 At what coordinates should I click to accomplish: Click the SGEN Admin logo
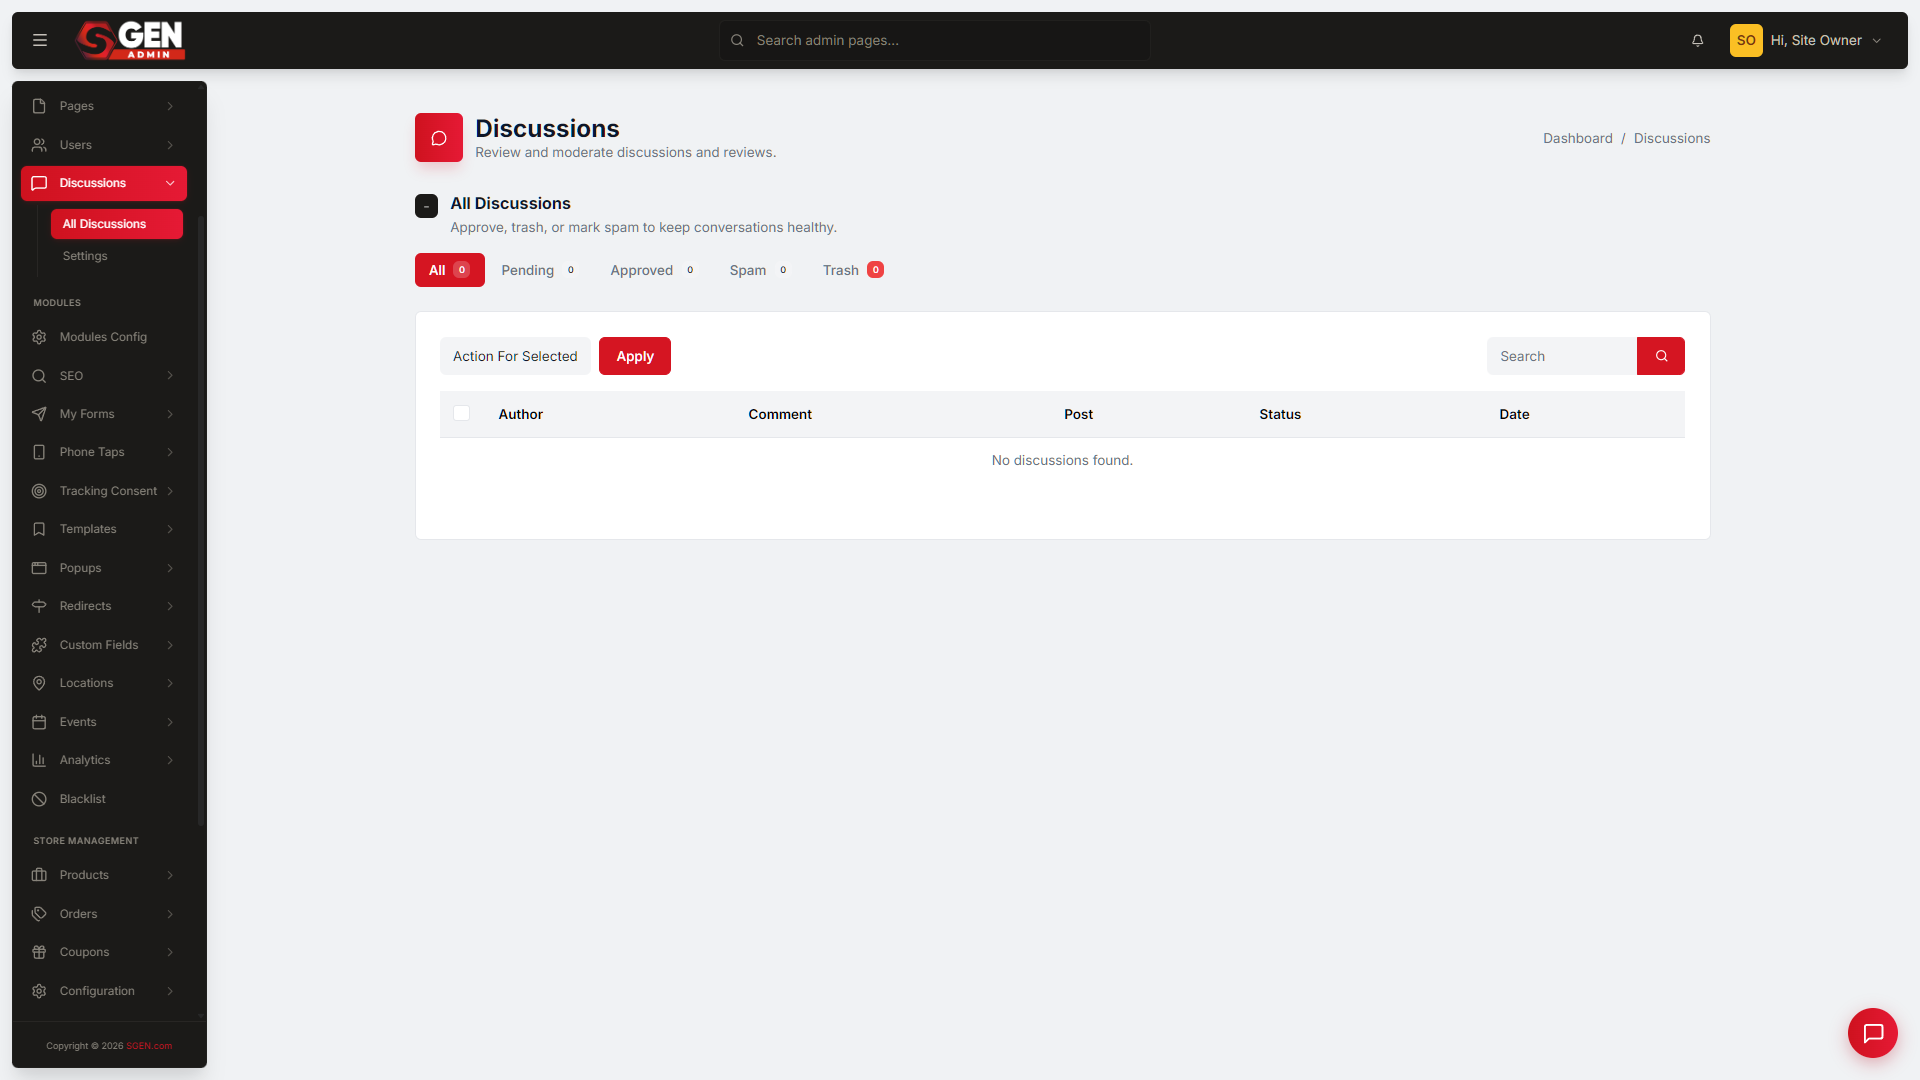[131, 40]
